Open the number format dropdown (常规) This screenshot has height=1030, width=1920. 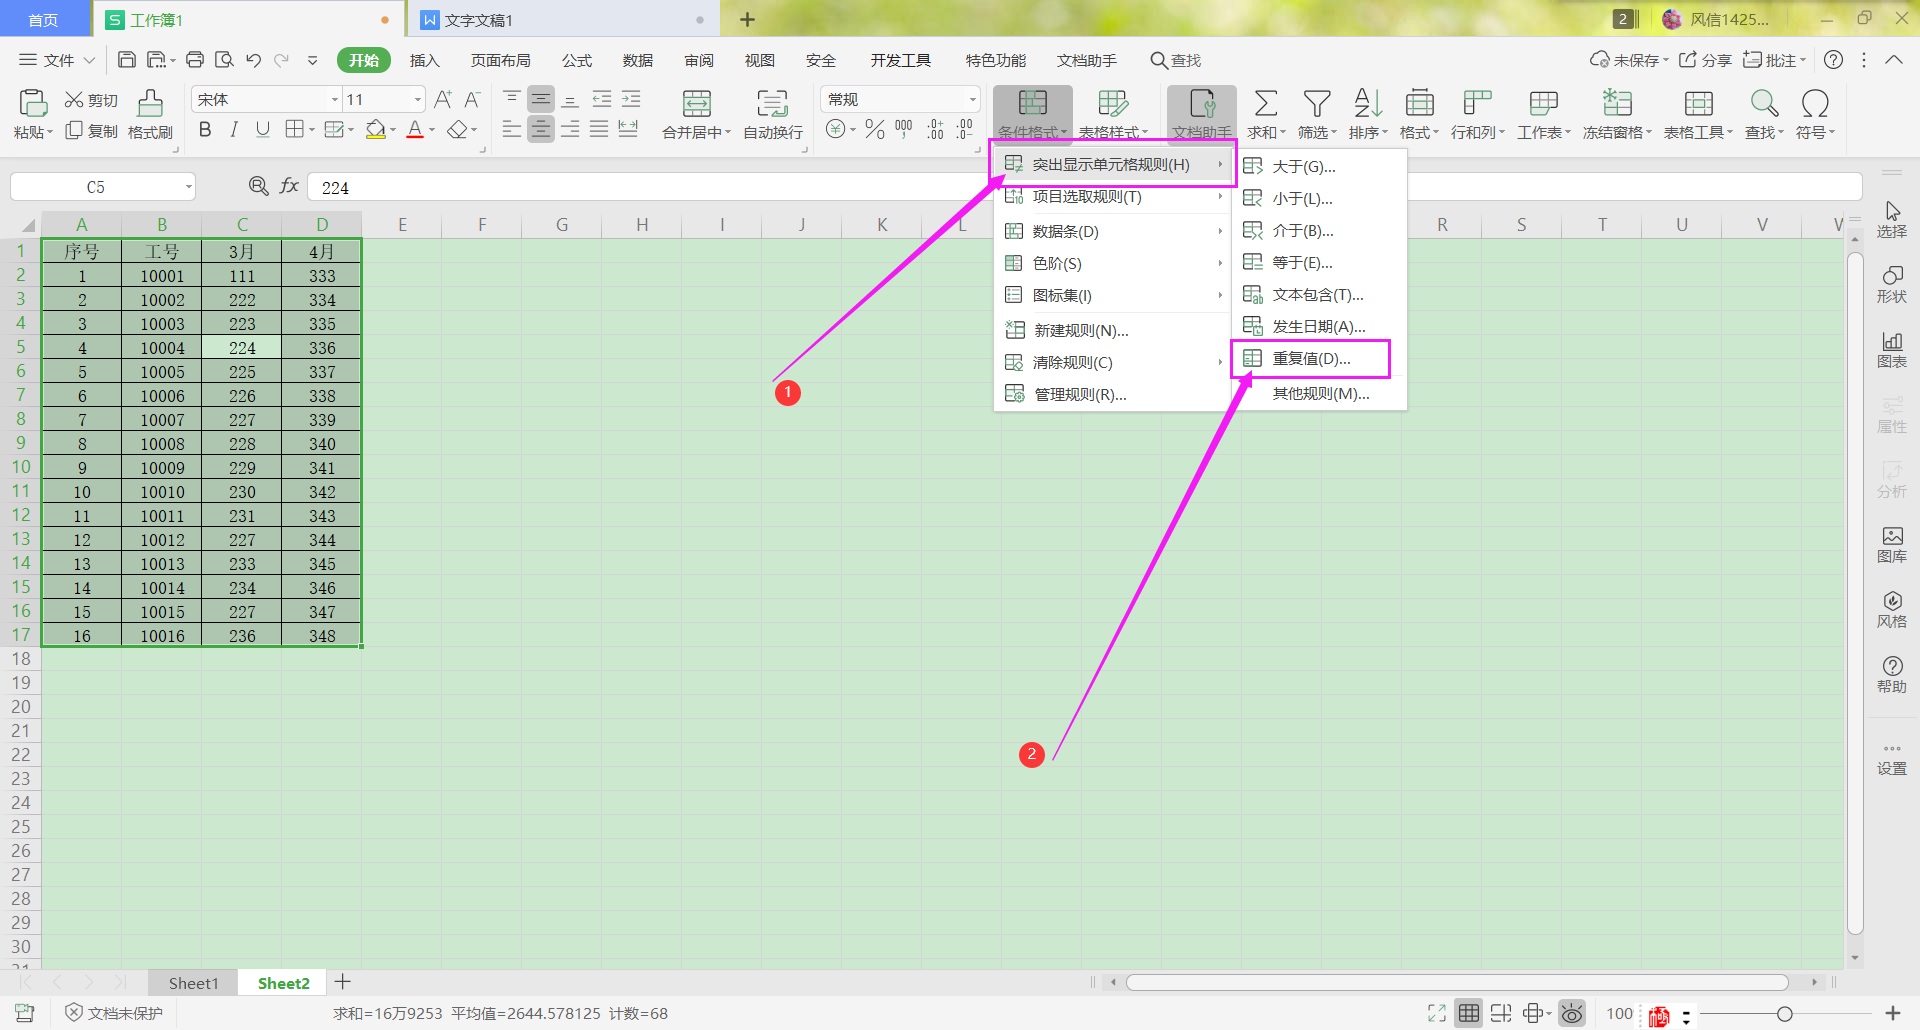[972, 99]
